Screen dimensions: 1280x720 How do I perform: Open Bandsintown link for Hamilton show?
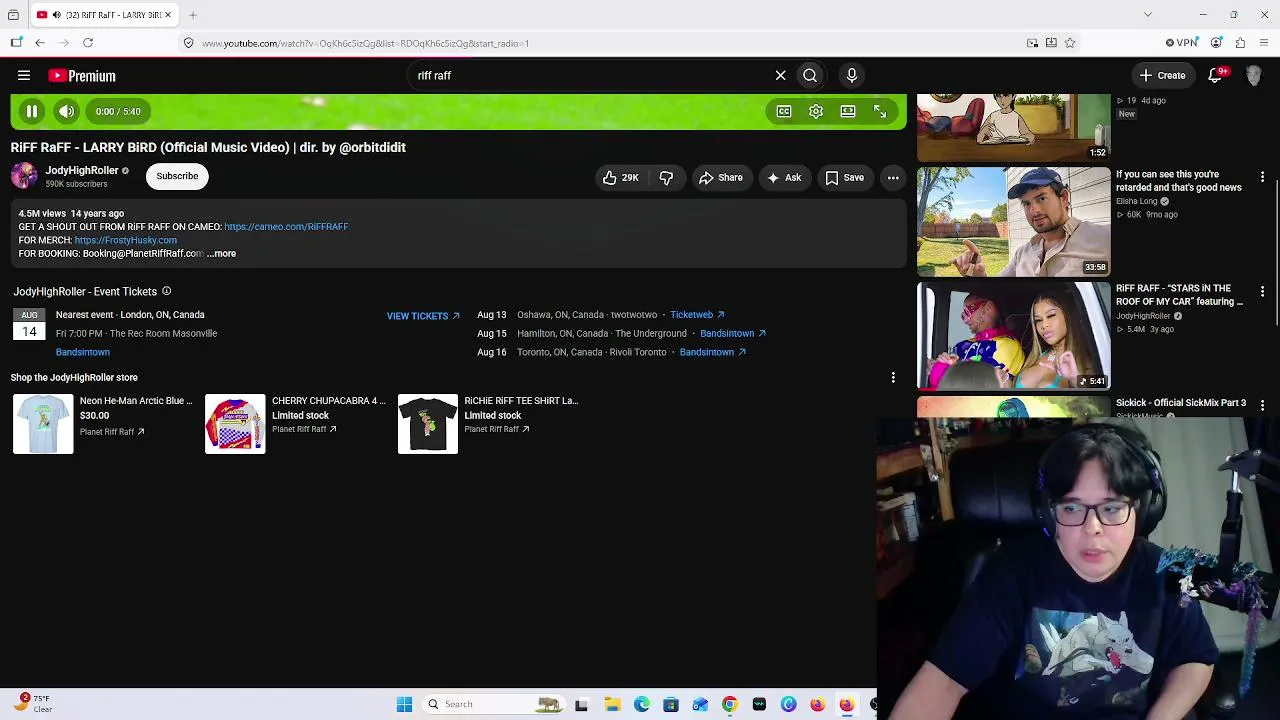732,333
